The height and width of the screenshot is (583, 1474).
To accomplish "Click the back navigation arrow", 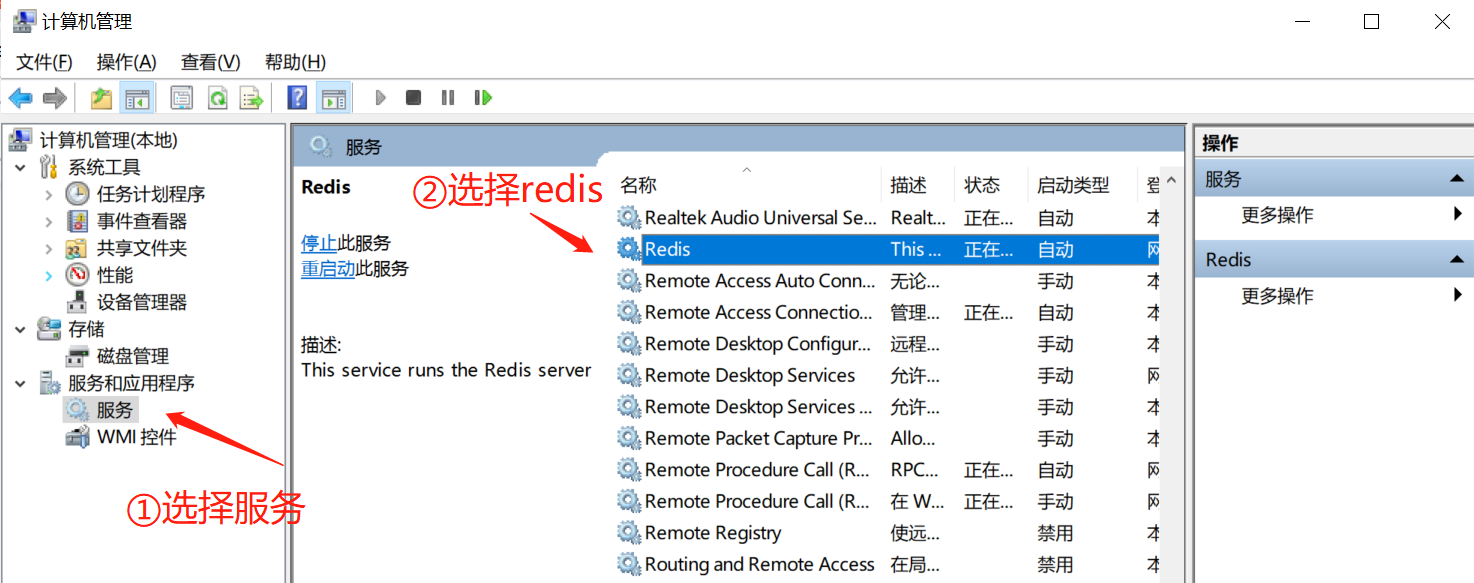I will (x=21, y=97).
